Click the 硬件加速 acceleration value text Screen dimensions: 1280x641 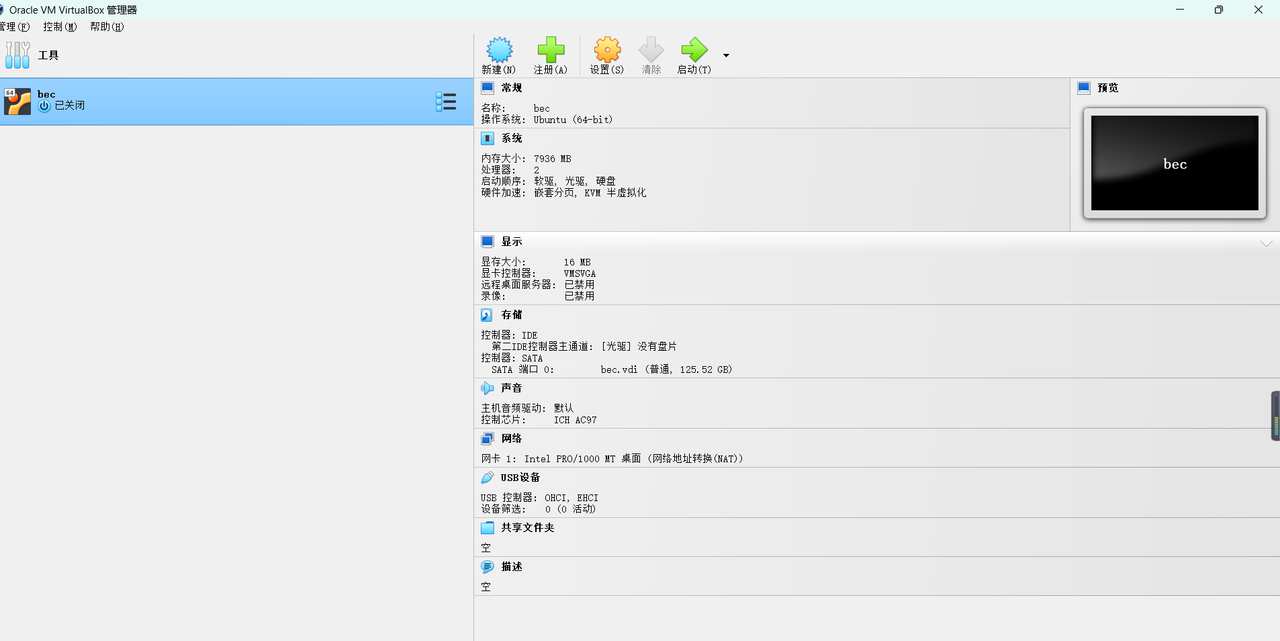click(x=590, y=192)
